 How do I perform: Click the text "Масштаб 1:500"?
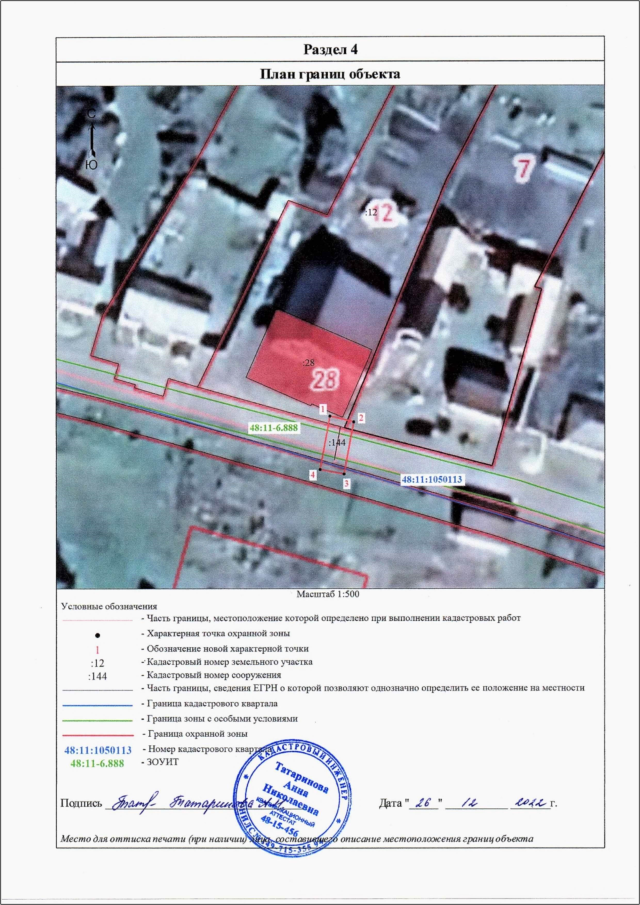(x=330, y=593)
